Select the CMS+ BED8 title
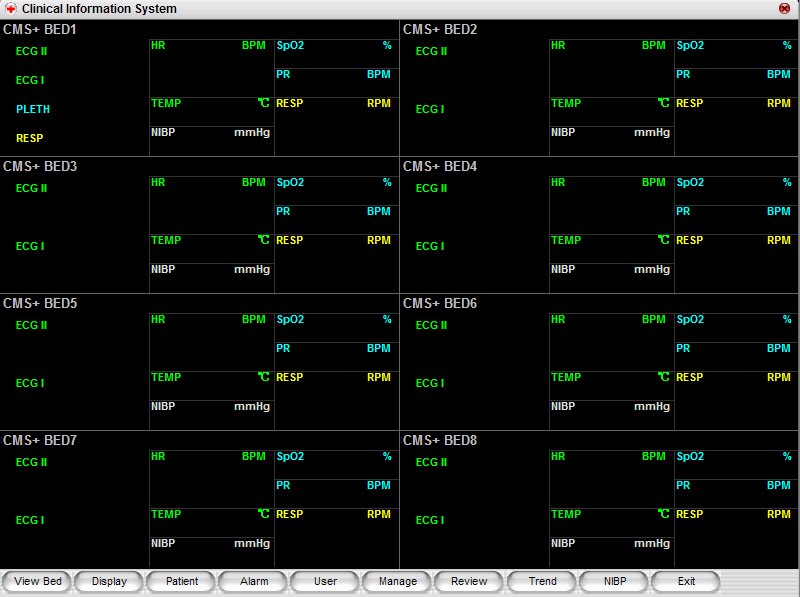 click(x=440, y=440)
